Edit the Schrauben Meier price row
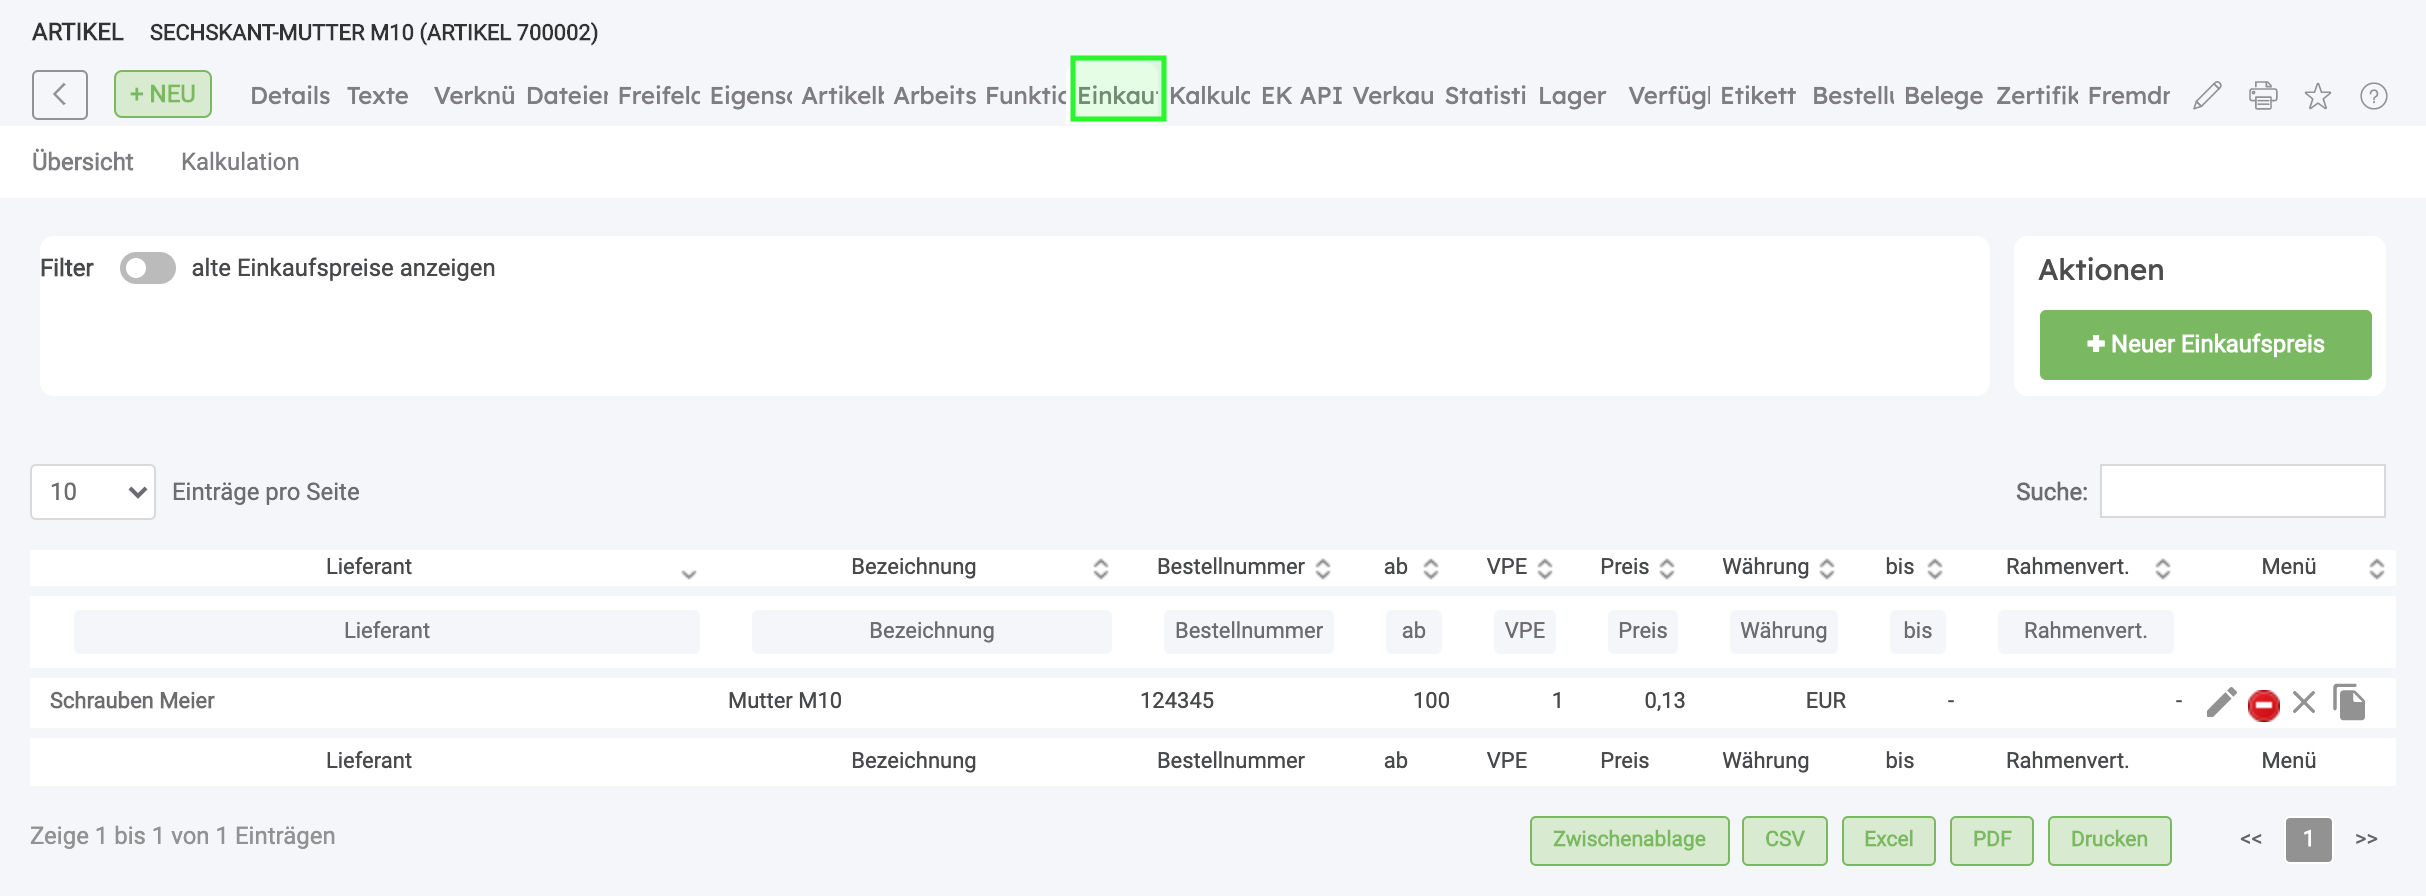The height and width of the screenshot is (896, 2426). coord(2221,703)
